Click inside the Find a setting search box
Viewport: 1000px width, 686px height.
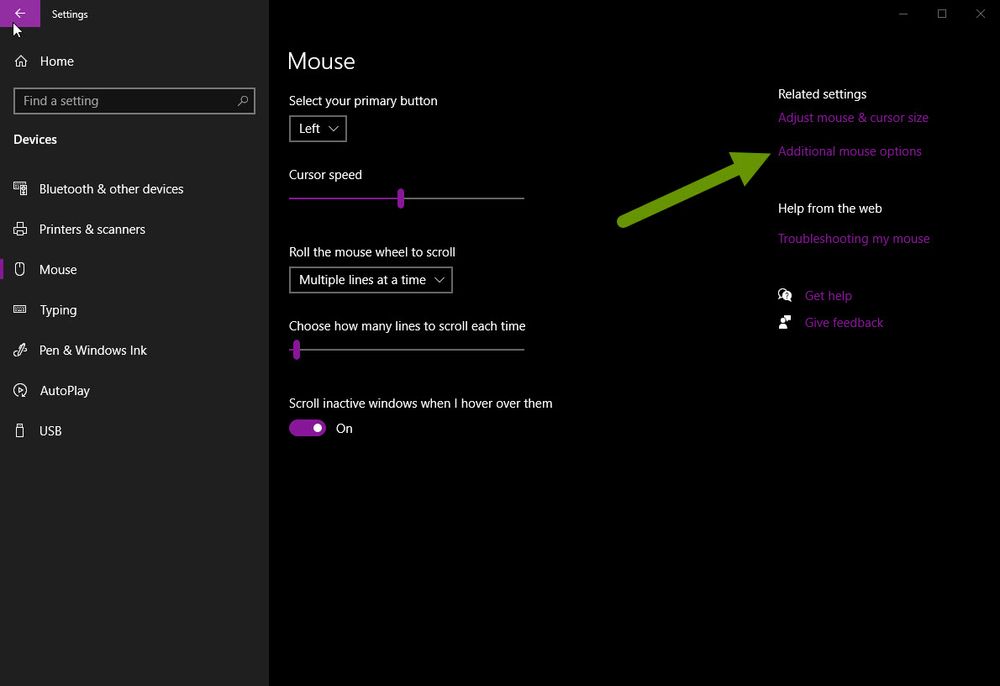133,100
